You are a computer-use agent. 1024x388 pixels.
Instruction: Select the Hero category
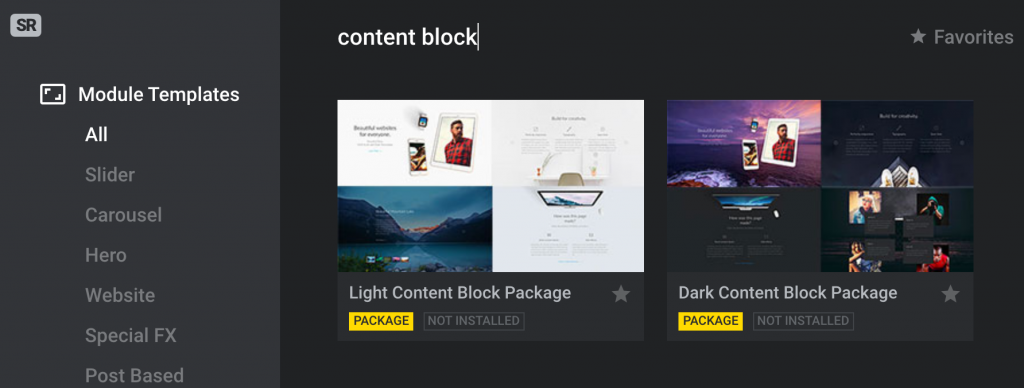pos(106,255)
